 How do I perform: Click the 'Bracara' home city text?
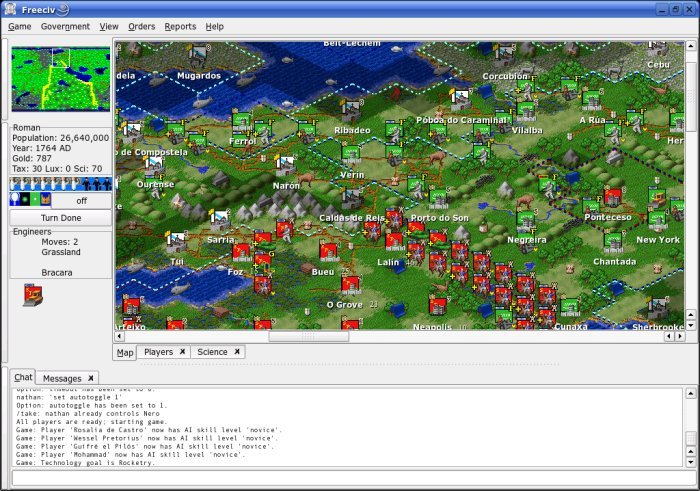click(x=57, y=272)
